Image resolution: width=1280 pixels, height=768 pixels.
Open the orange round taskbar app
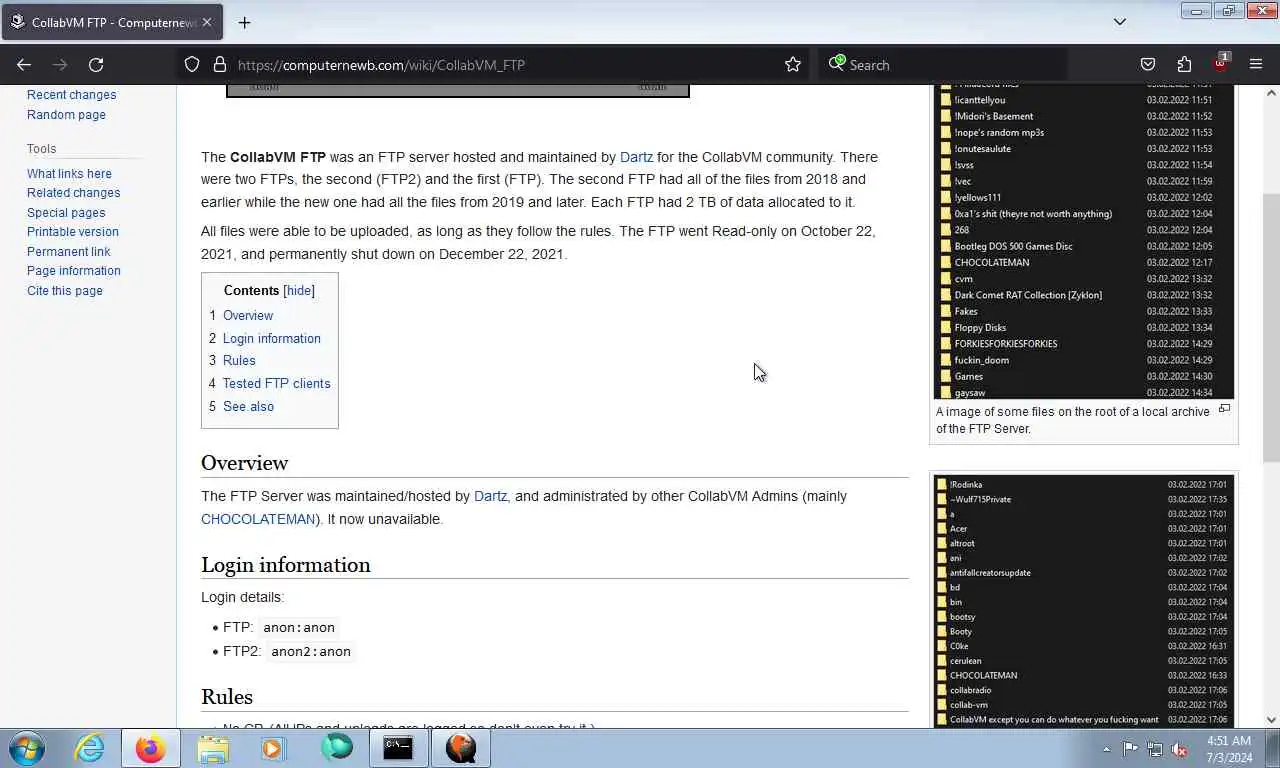[460, 748]
